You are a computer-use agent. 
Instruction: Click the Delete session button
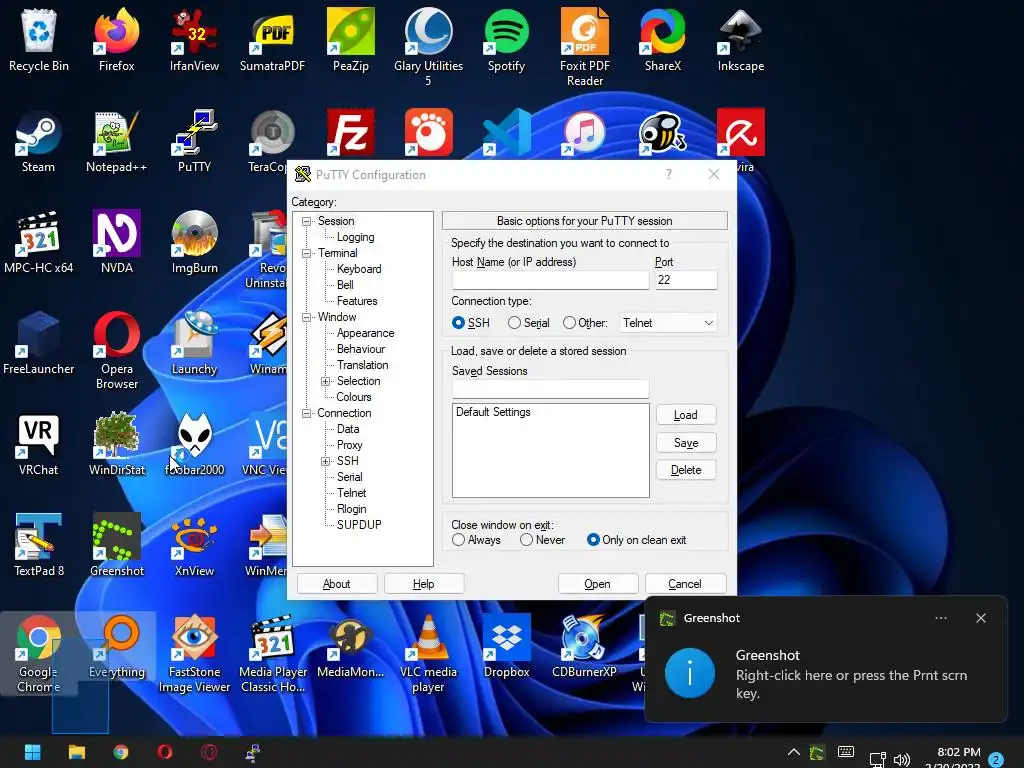[x=686, y=470]
